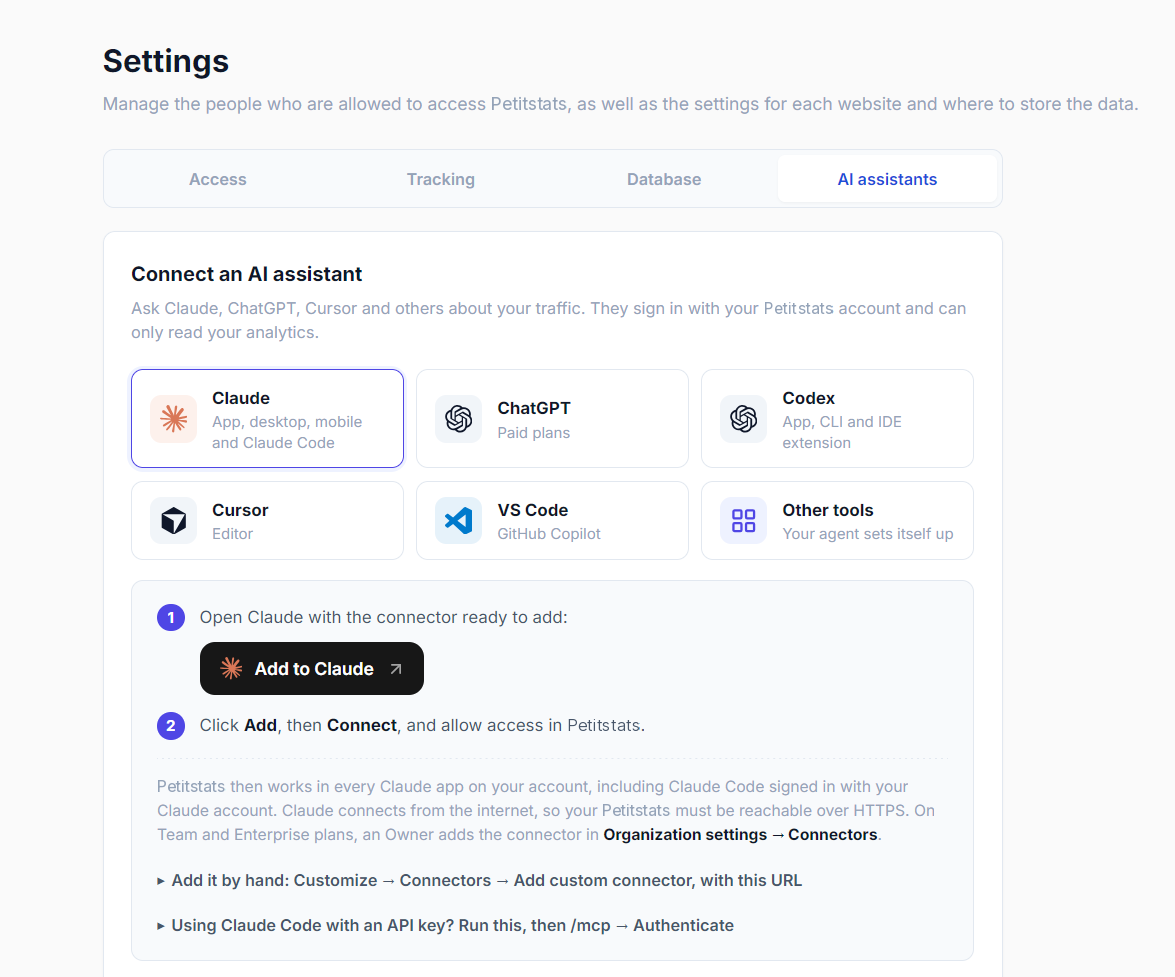
Task: Click the Claude starburst icon in its card
Action: coord(174,419)
